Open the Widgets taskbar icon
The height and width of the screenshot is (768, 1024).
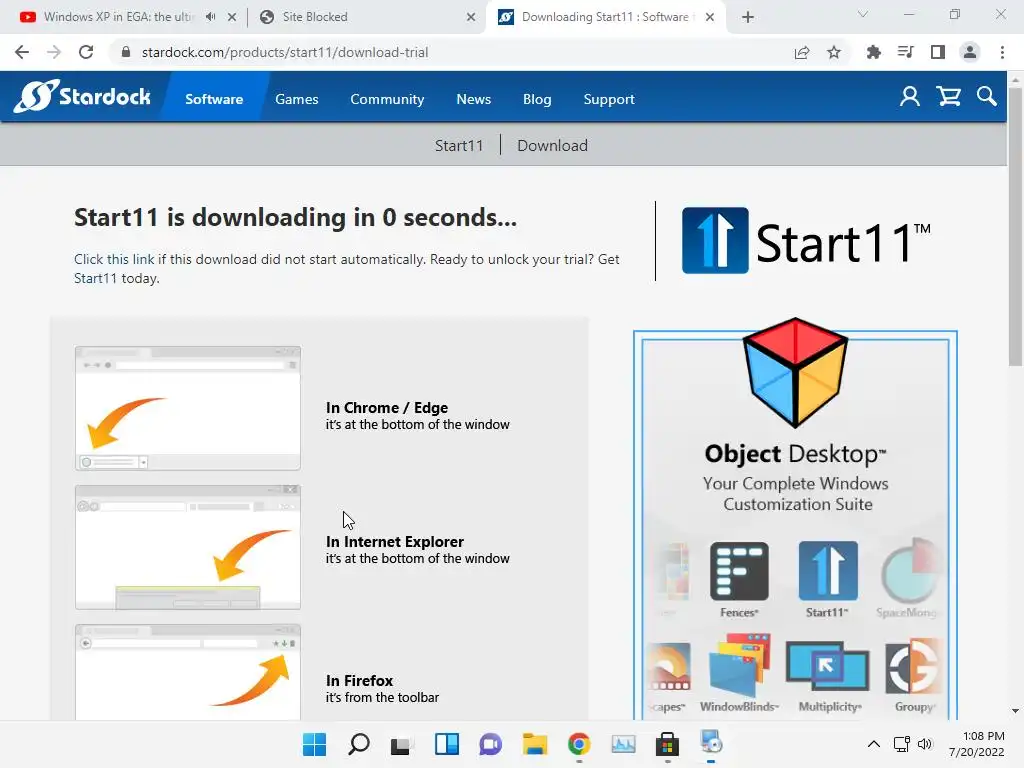(447, 744)
